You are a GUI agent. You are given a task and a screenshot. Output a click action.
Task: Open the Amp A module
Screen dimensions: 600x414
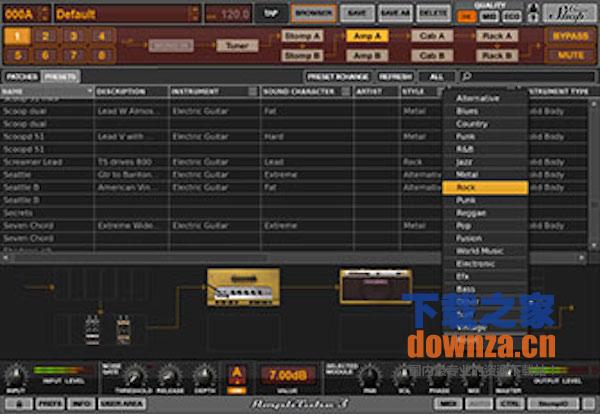pyautogui.click(x=367, y=36)
